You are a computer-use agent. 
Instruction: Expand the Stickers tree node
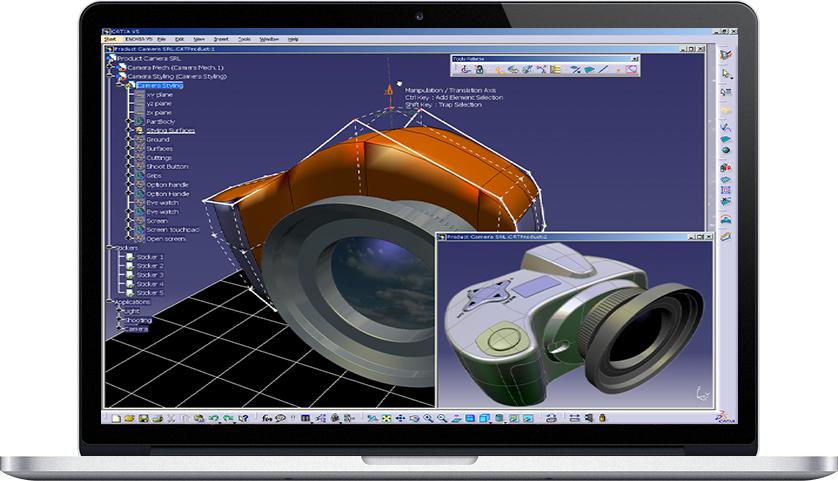click(x=110, y=246)
